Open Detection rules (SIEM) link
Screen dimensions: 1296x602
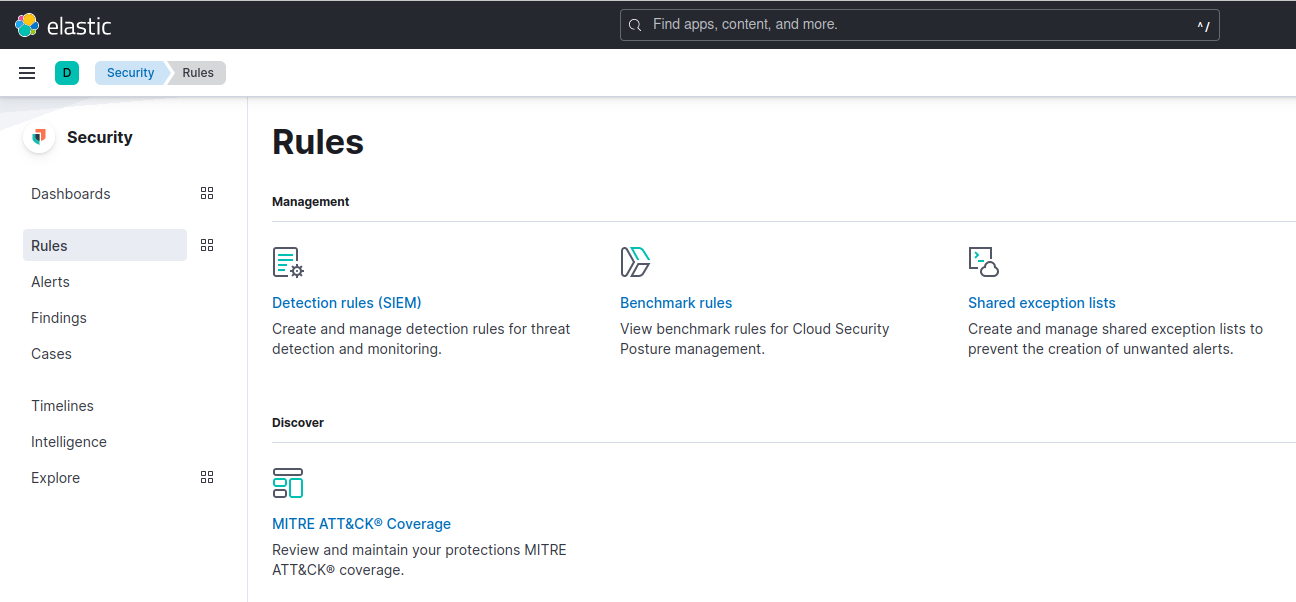347,303
